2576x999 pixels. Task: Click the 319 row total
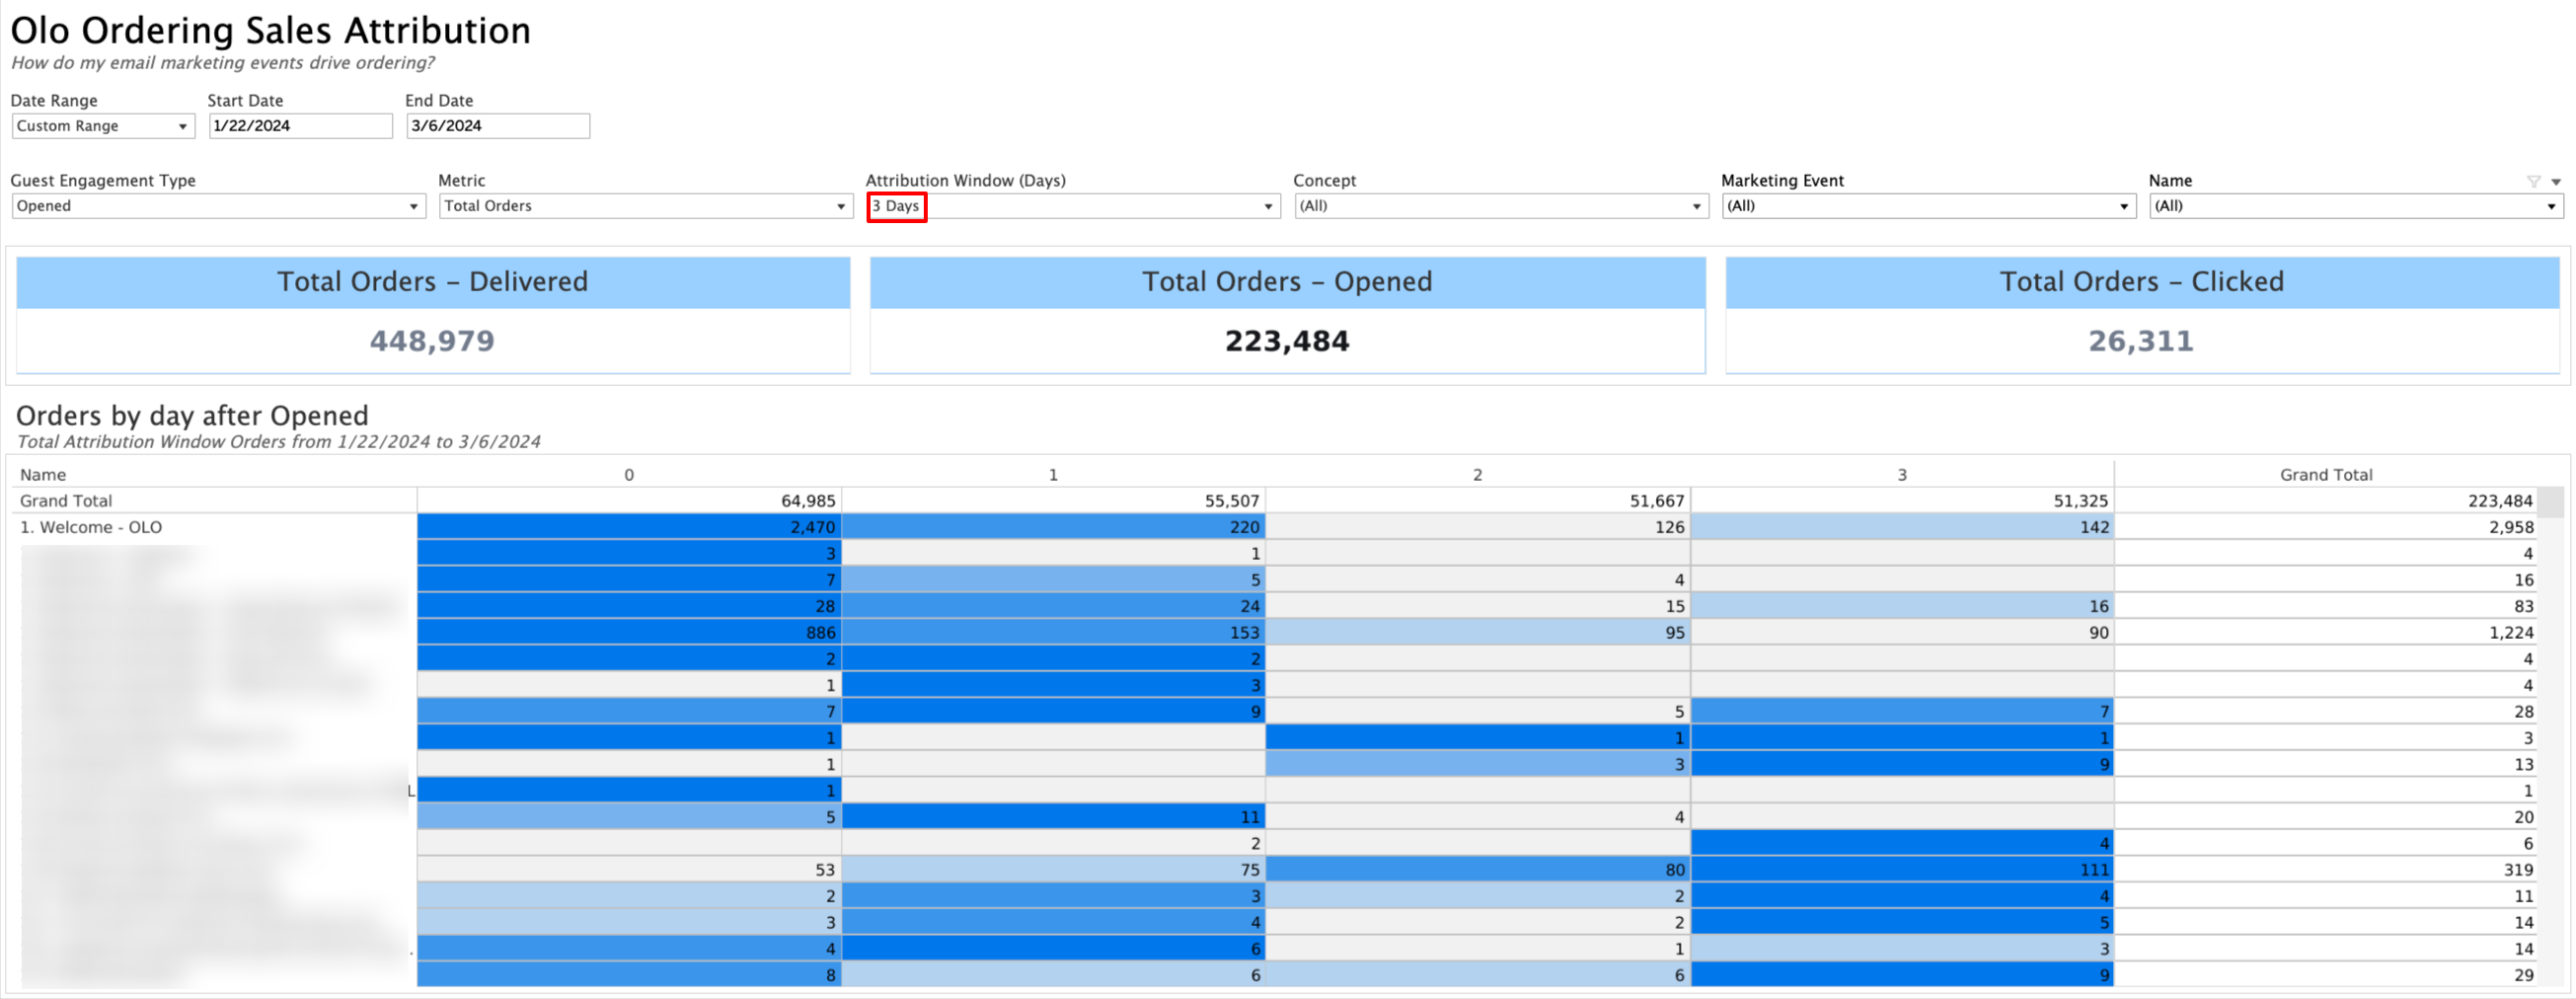(x=2326, y=870)
